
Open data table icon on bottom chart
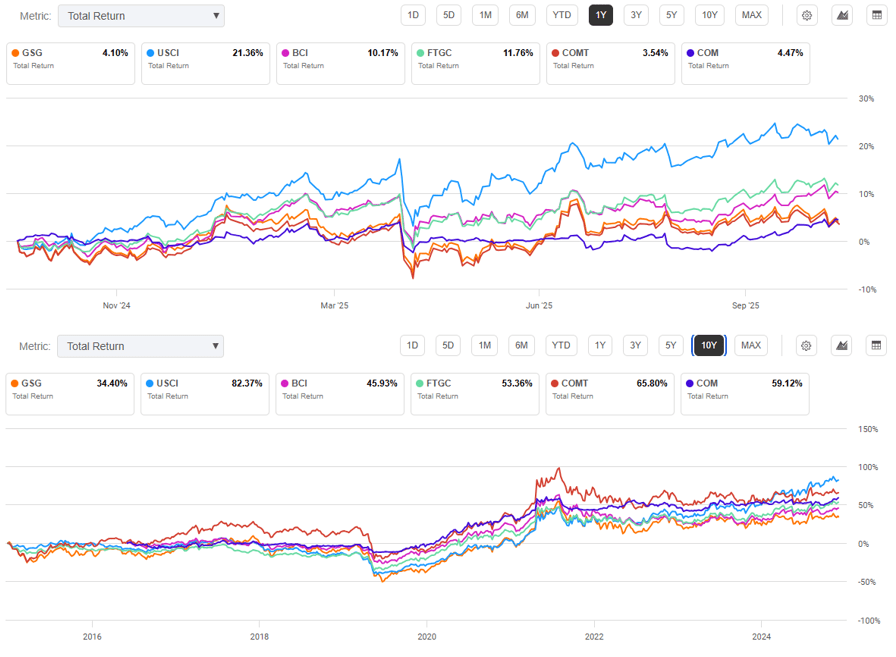pos(877,346)
